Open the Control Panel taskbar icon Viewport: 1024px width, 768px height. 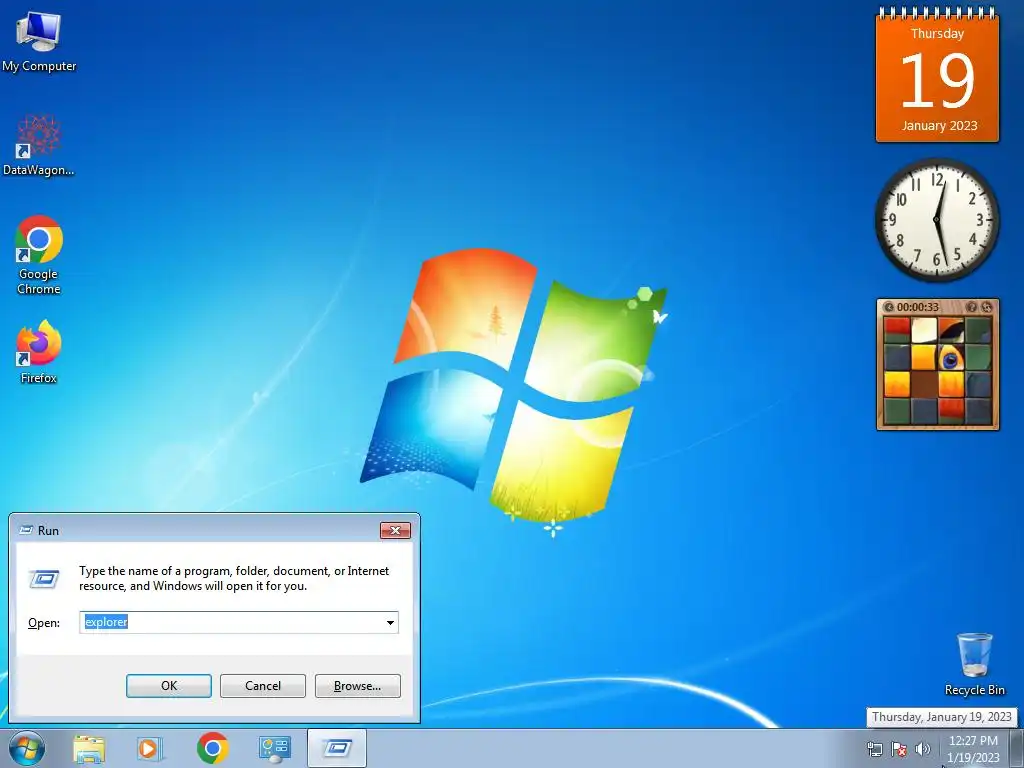[x=274, y=748]
